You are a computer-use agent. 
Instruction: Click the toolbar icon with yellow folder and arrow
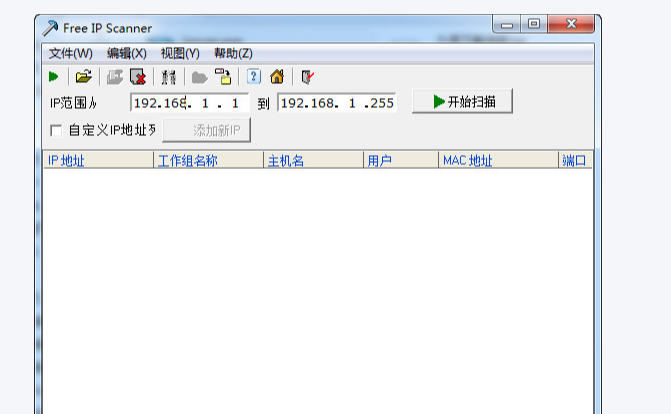(223, 77)
